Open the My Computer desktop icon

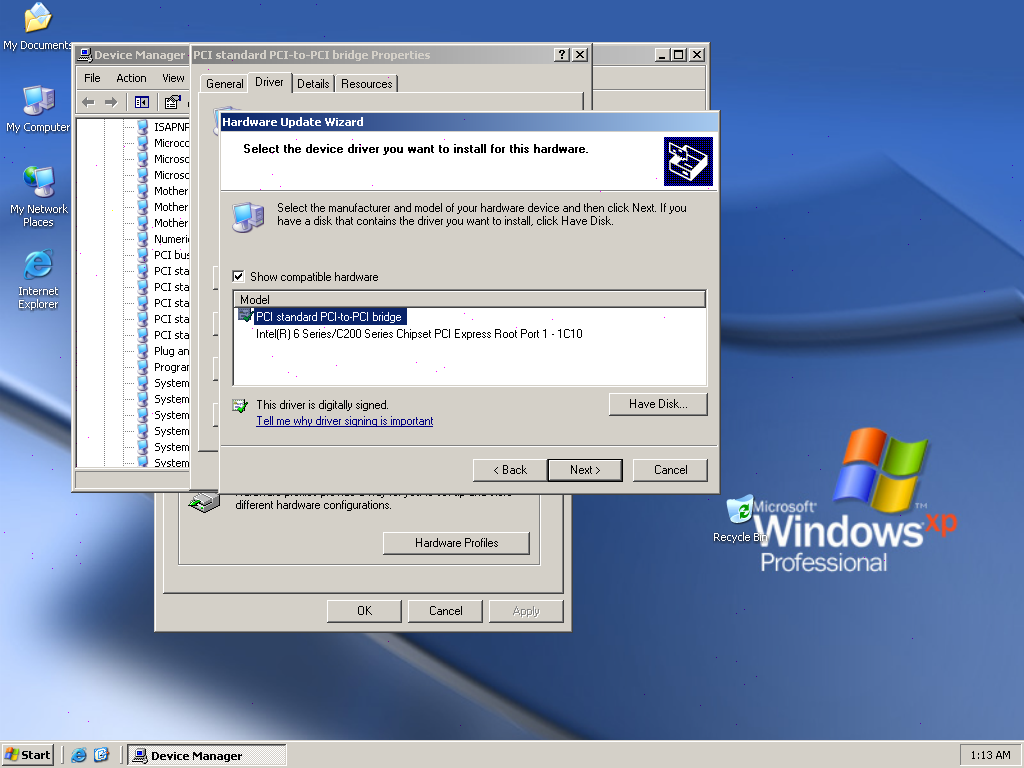point(38,109)
